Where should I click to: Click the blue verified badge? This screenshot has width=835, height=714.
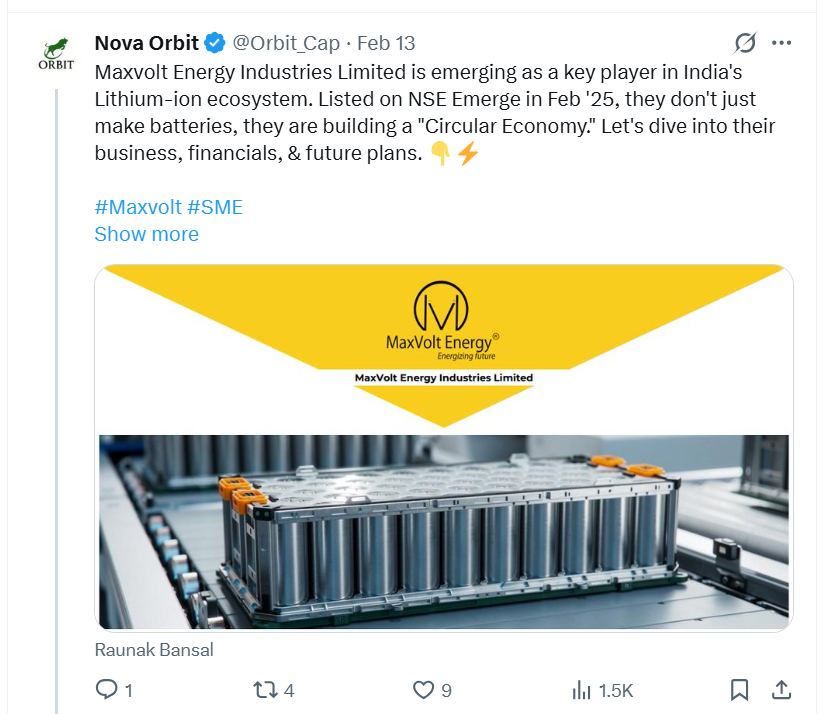[215, 44]
